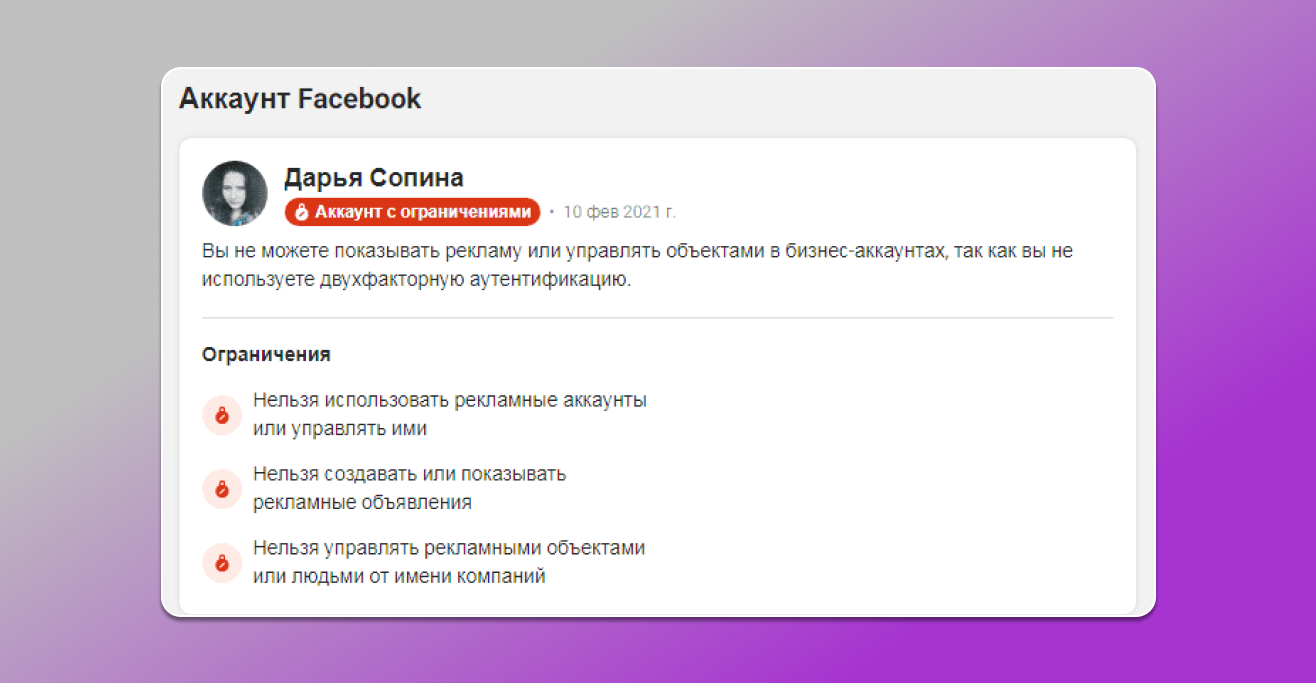Click the 'Аккаунт с ограничениями' red badge
This screenshot has width=1316, height=683.
coord(412,211)
